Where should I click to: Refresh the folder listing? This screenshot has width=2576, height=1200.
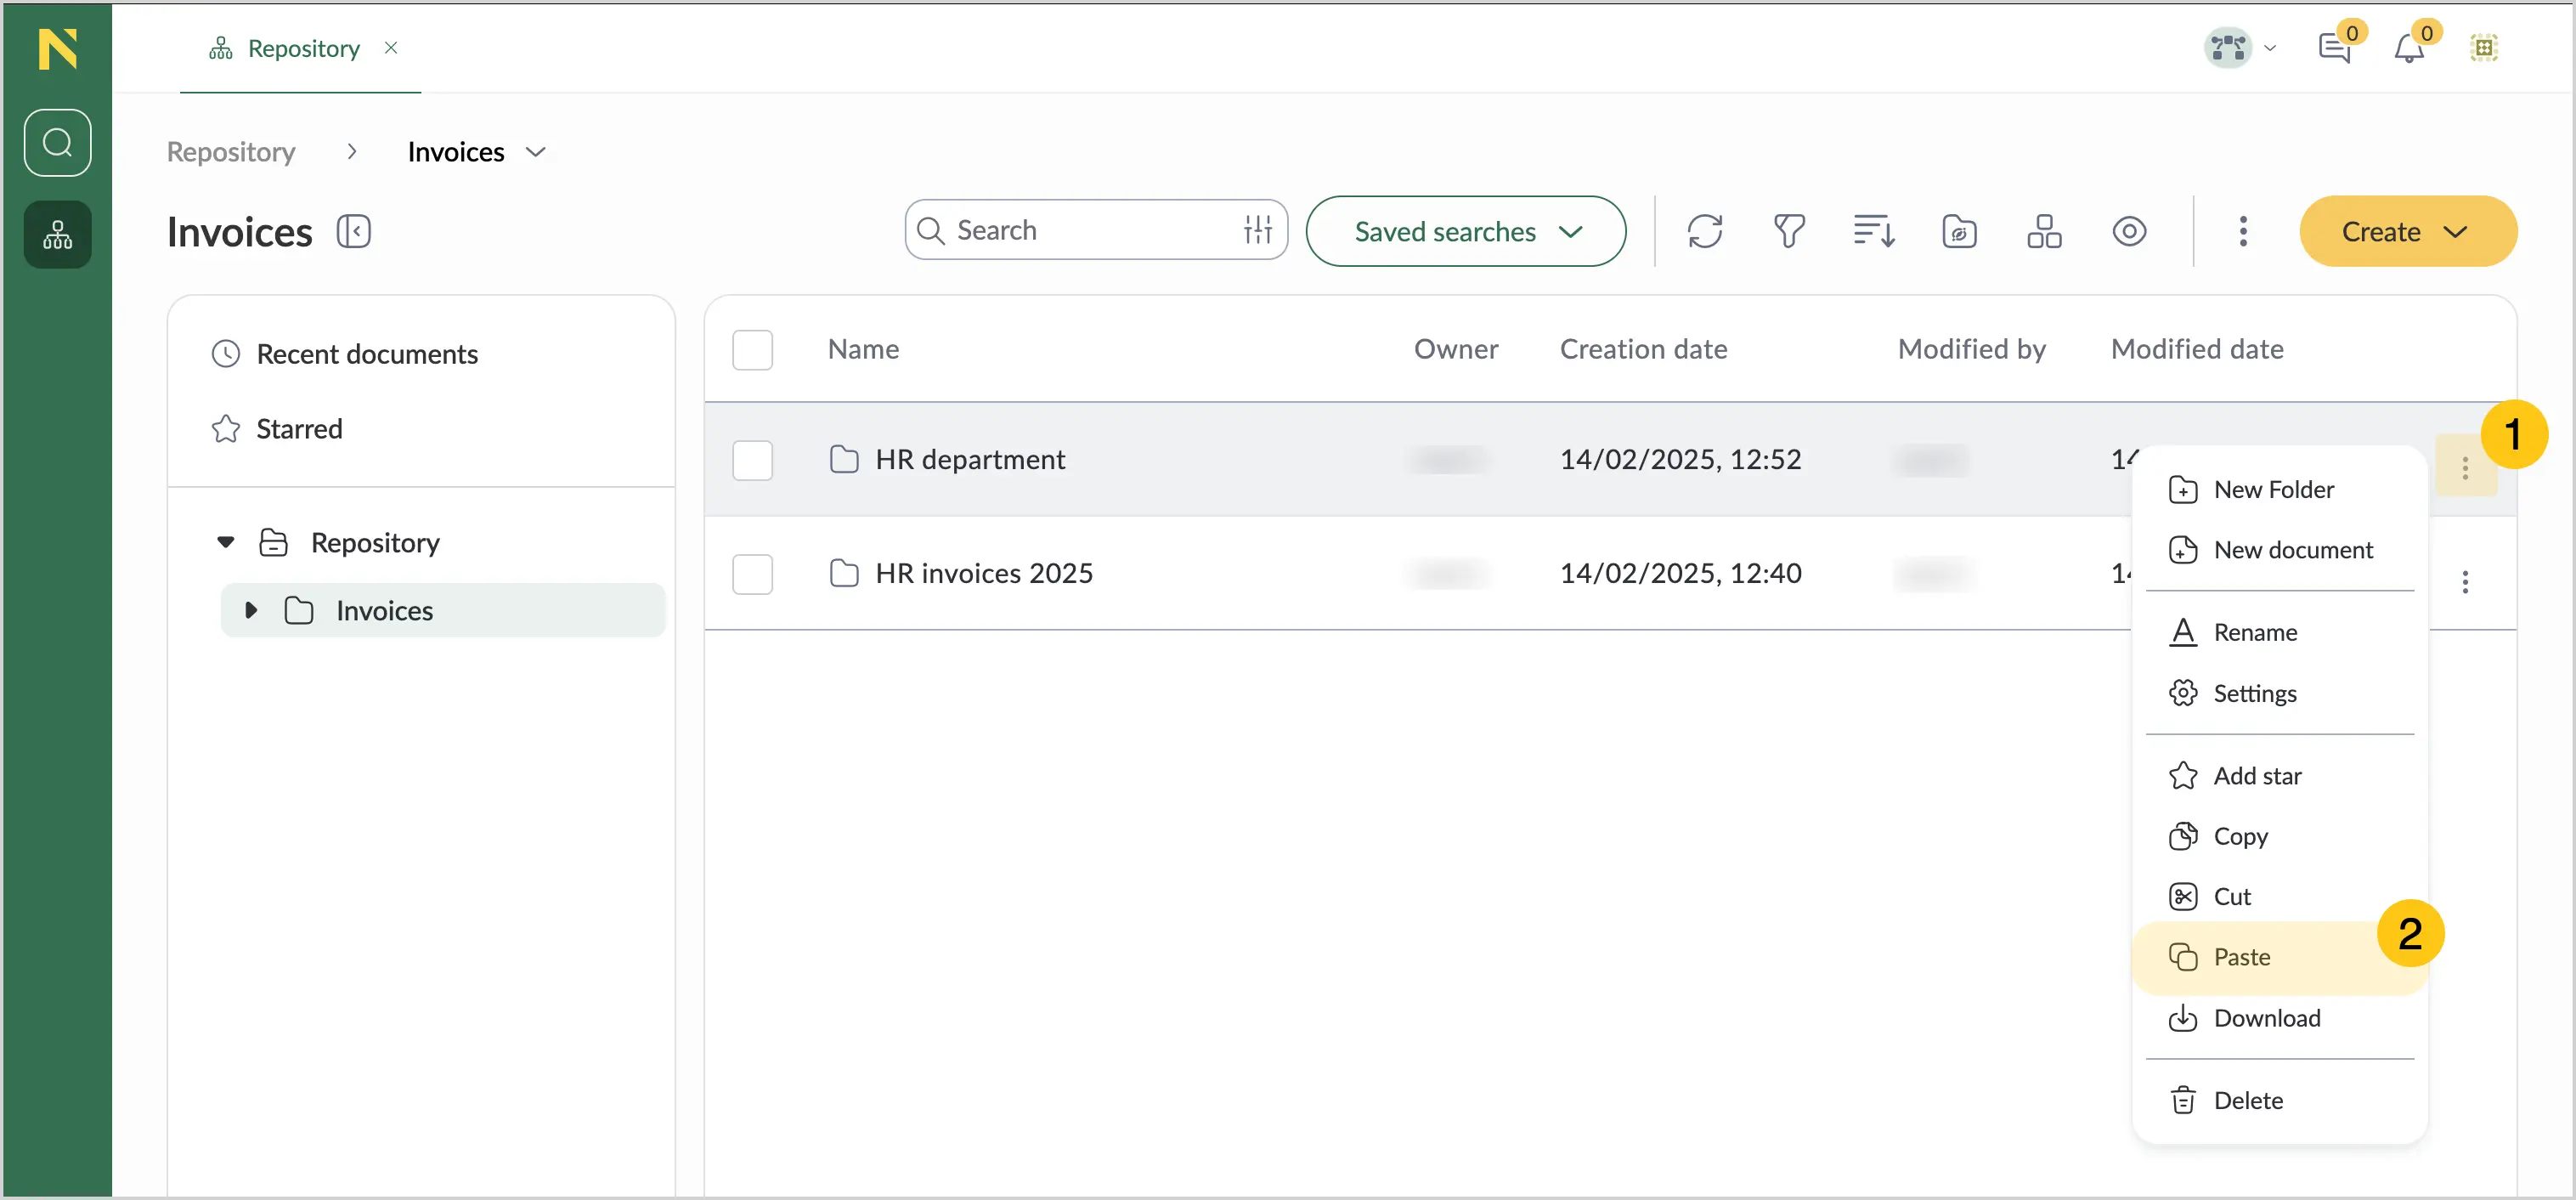[x=1705, y=231]
